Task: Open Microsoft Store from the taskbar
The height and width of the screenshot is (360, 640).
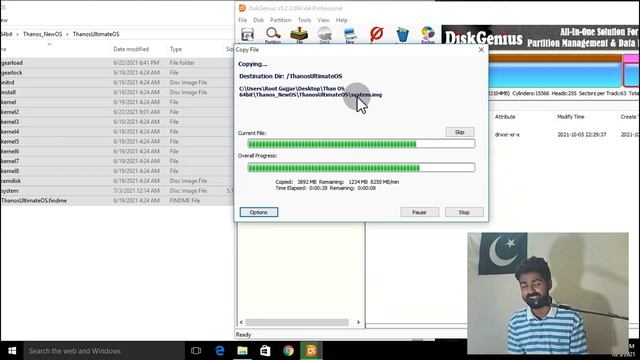Action: click(x=265, y=351)
